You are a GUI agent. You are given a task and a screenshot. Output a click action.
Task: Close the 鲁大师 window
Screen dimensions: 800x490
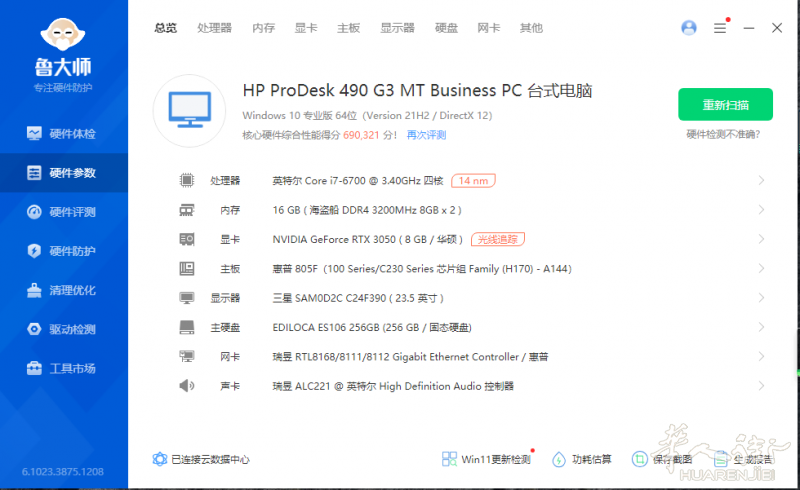tap(777, 28)
